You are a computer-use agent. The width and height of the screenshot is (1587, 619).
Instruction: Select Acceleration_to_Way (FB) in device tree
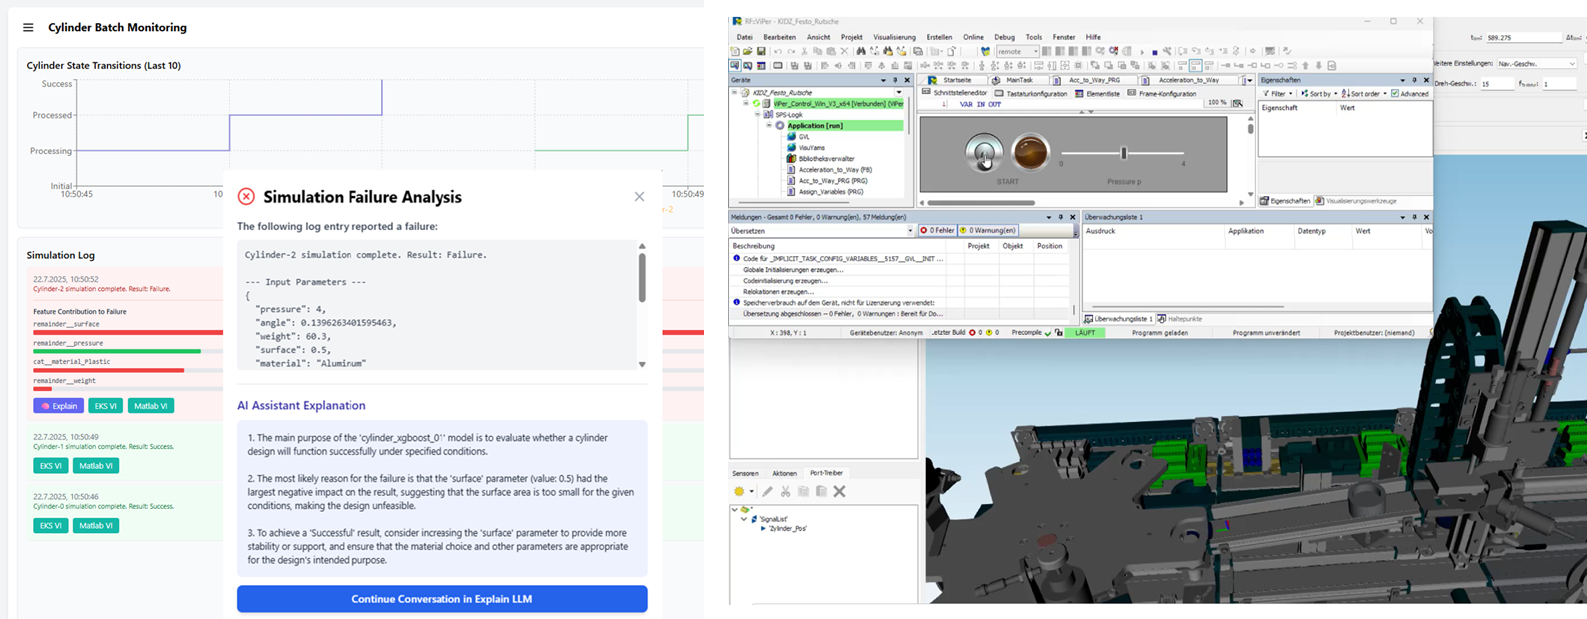click(835, 170)
